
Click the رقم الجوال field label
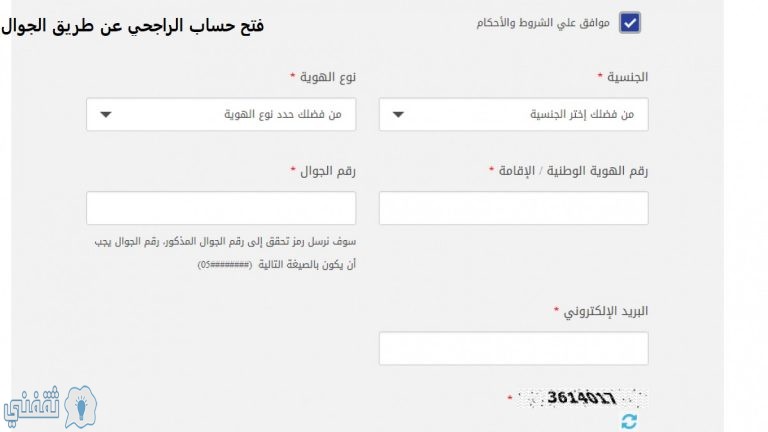(328, 171)
